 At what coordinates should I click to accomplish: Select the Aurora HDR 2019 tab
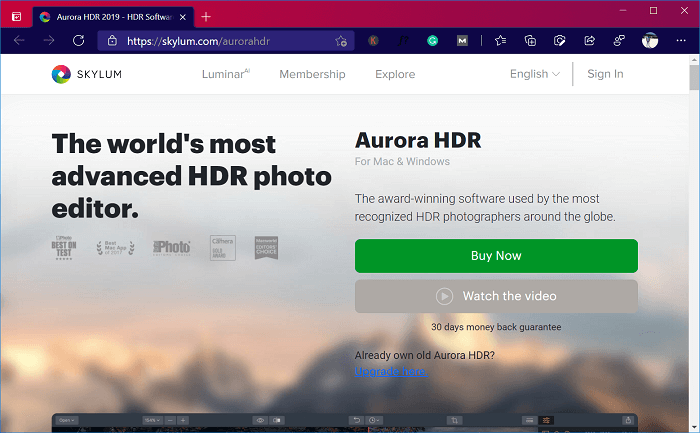click(113, 17)
